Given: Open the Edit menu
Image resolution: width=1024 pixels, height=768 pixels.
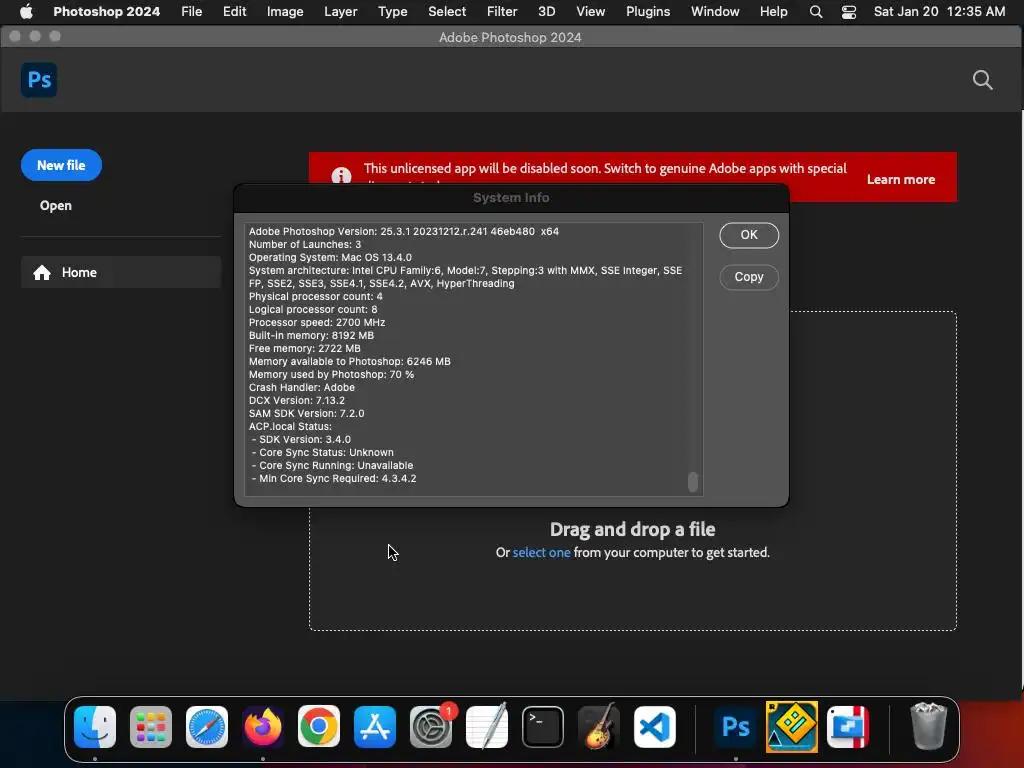Looking at the screenshot, I should tap(234, 12).
